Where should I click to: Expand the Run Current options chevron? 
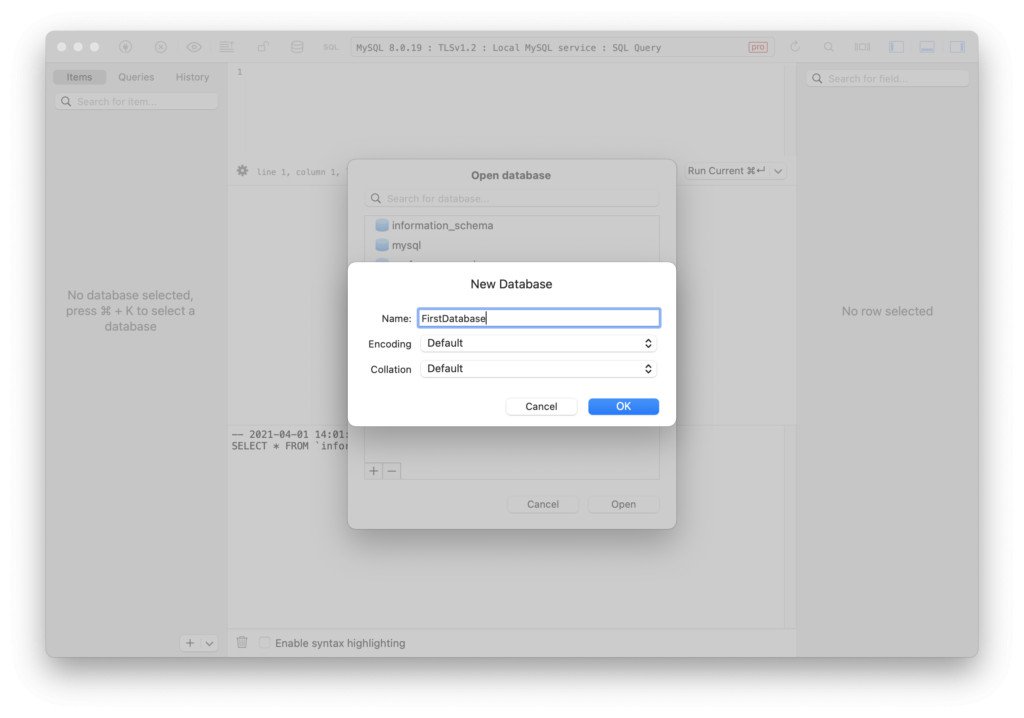click(x=778, y=170)
